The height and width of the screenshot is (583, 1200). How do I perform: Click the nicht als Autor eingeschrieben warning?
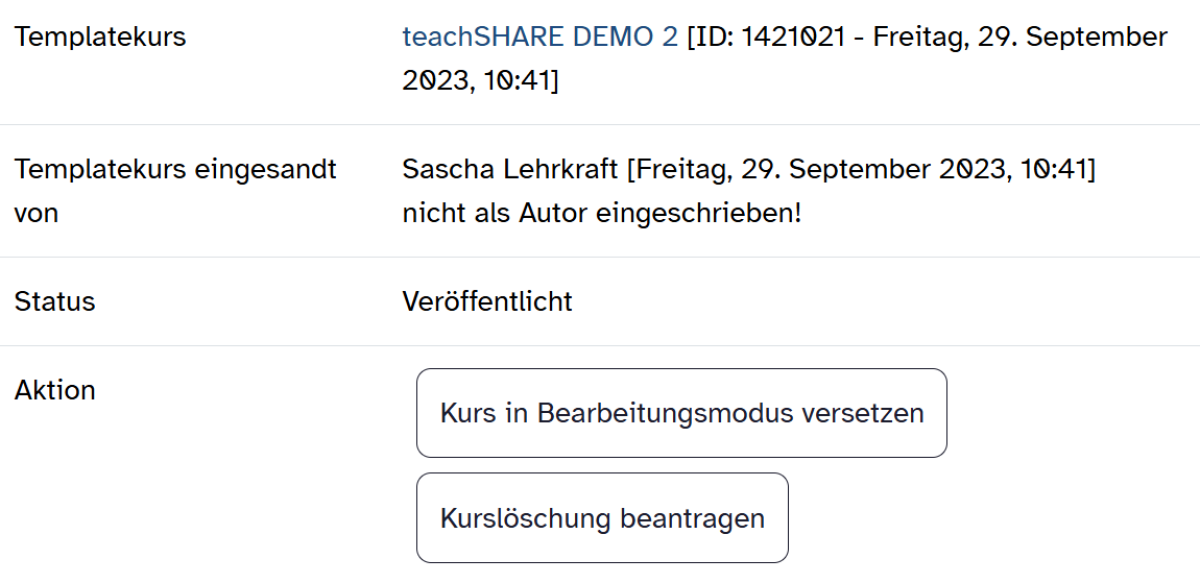pos(601,214)
